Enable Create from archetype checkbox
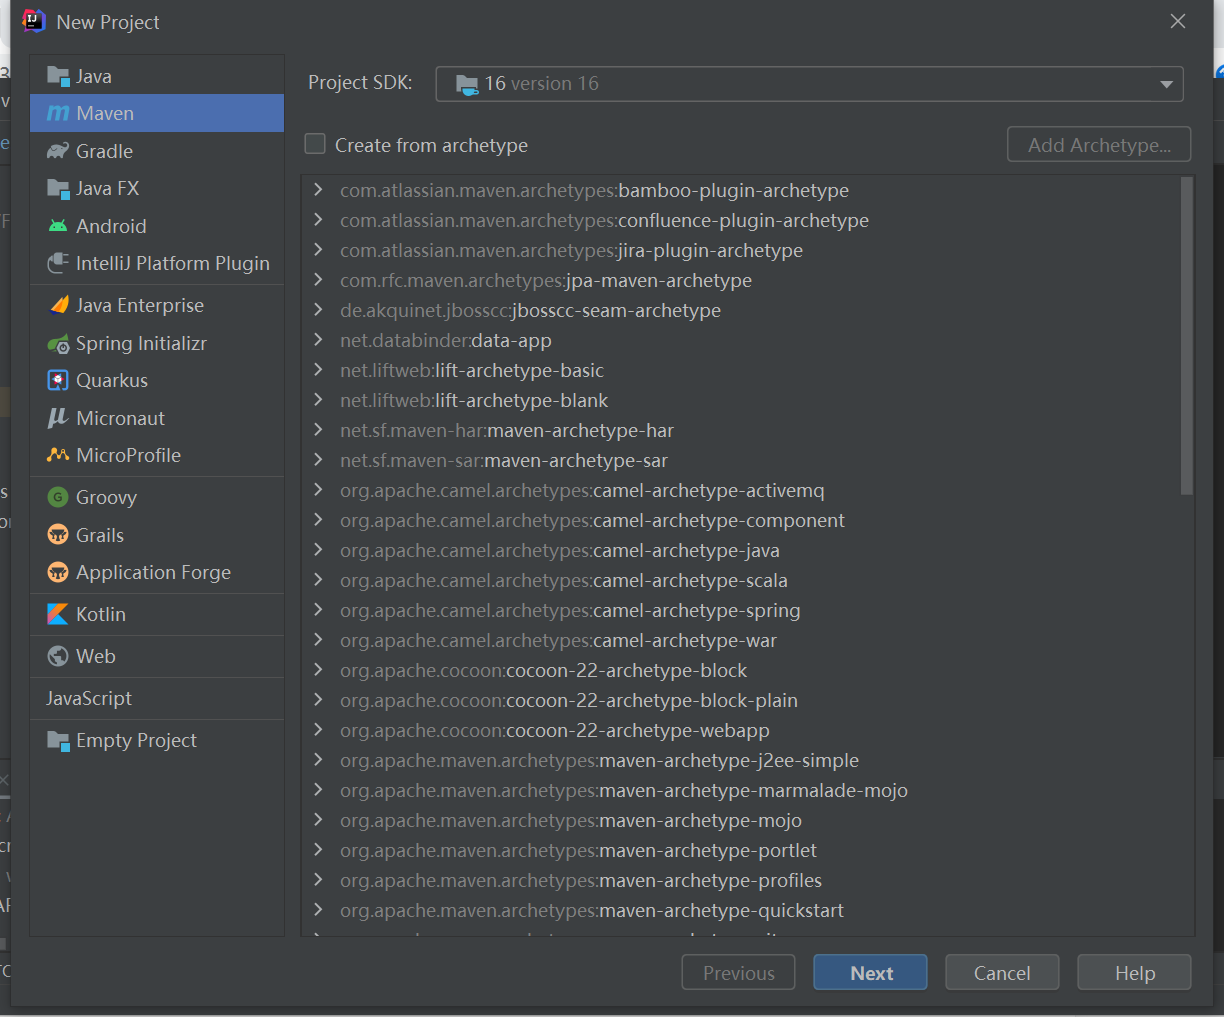1224x1017 pixels. tap(315, 145)
